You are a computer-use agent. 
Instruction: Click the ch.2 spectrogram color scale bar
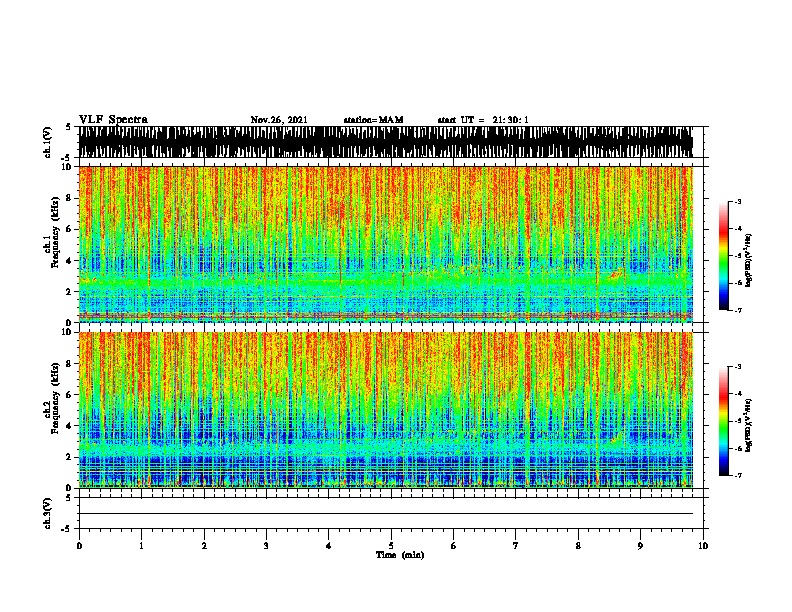724,421
